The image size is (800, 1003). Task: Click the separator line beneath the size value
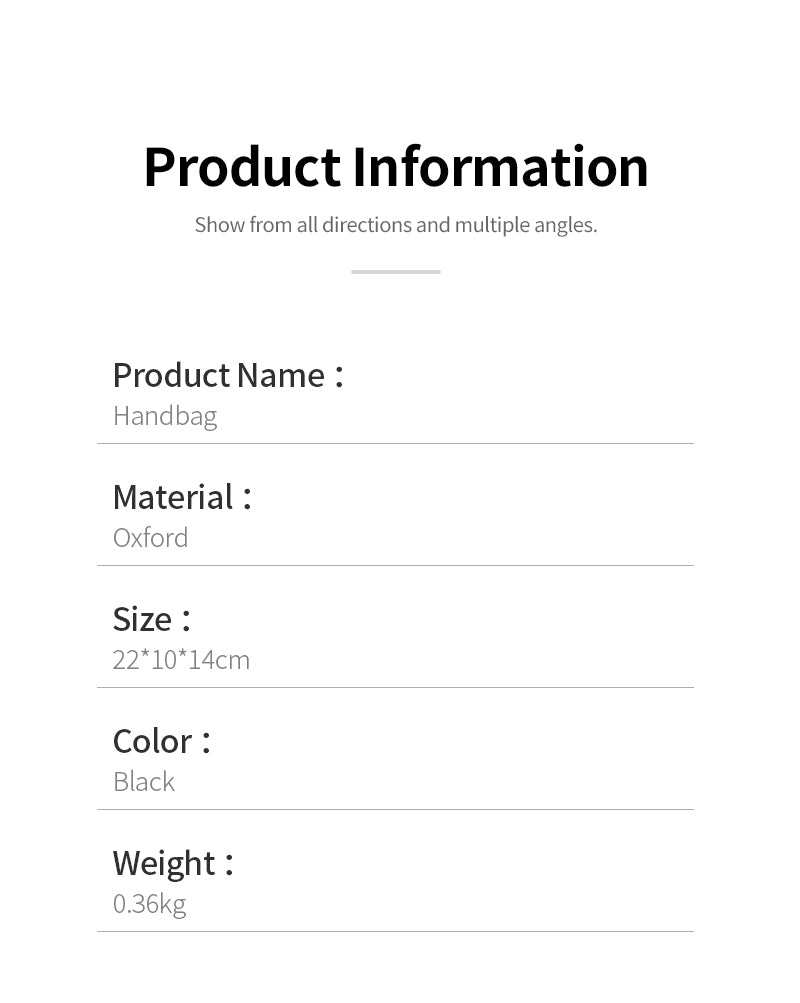click(395, 687)
